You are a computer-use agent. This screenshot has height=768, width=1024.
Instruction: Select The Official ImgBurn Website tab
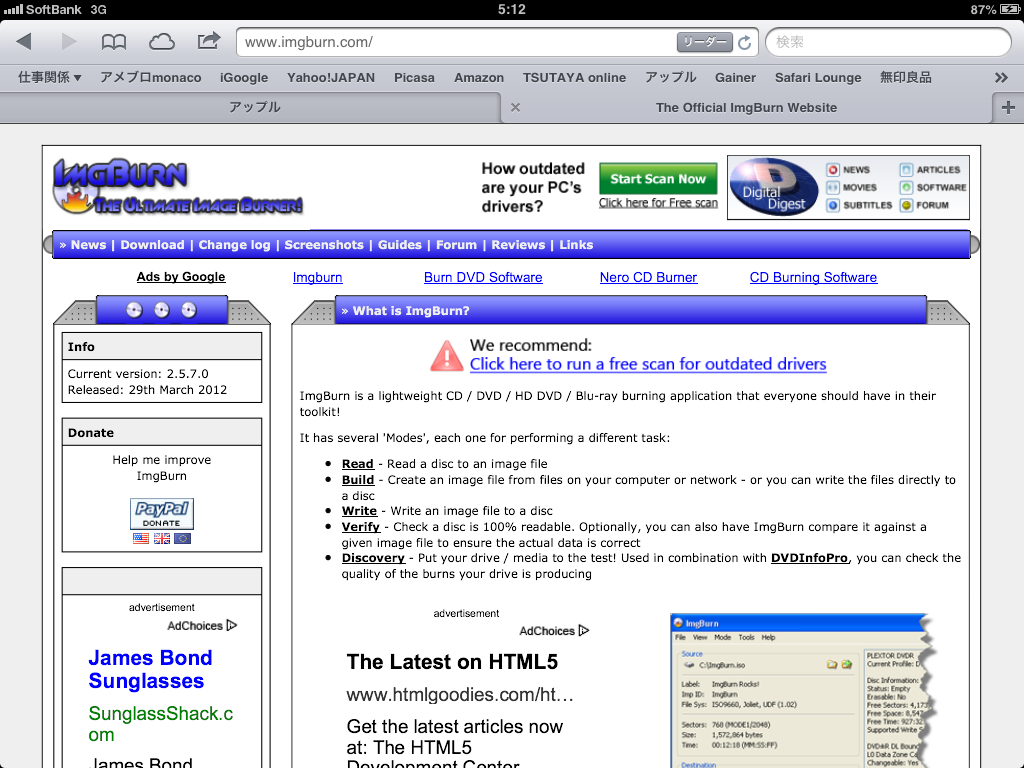(746, 108)
